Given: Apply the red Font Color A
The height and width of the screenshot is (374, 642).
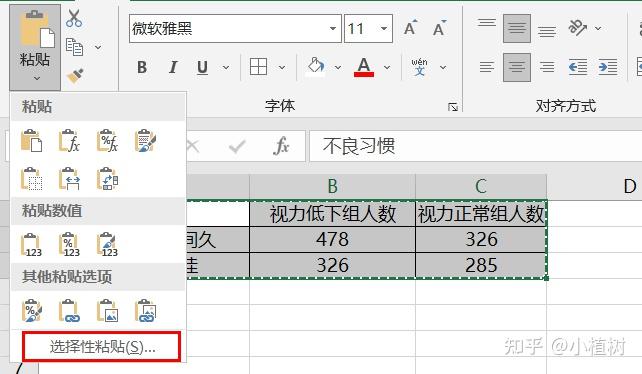Looking at the screenshot, I should click(x=364, y=67).
